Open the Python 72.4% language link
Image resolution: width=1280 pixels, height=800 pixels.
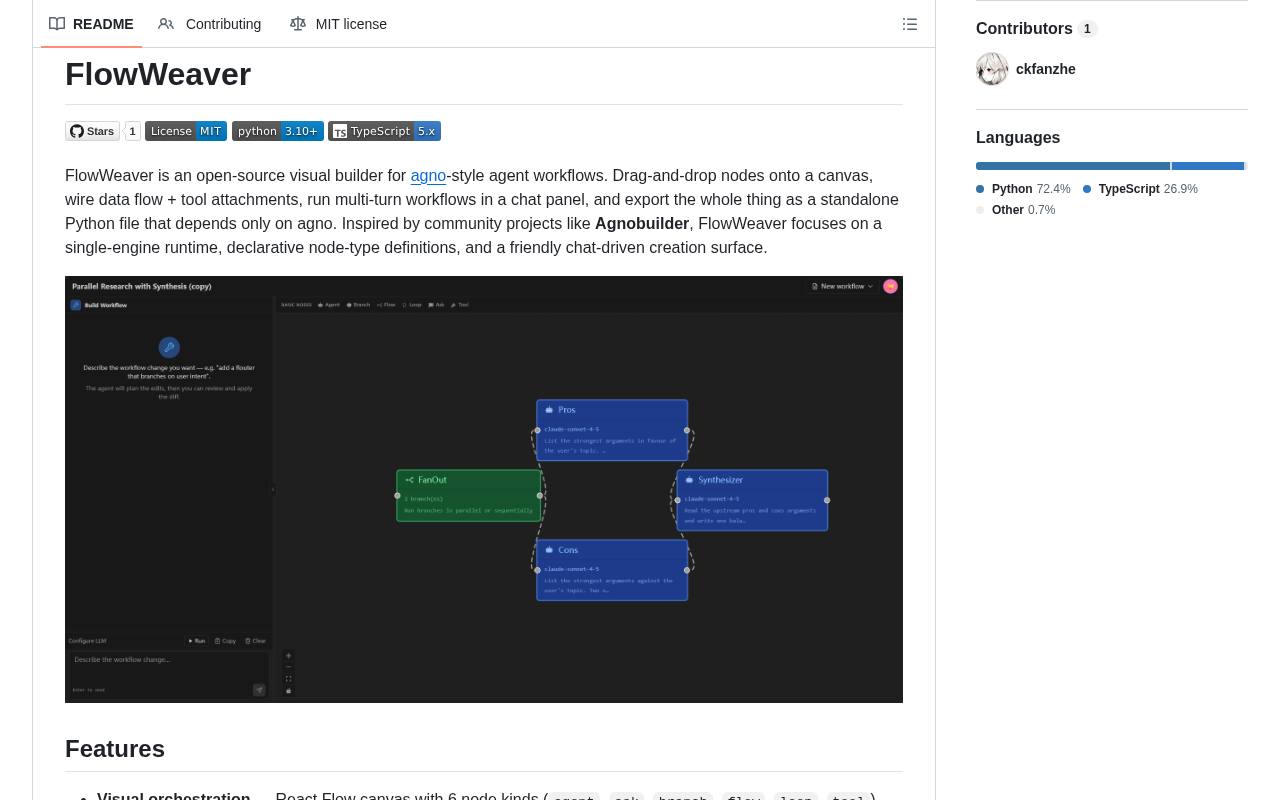pyautogui.click(x=1023, y=189)
